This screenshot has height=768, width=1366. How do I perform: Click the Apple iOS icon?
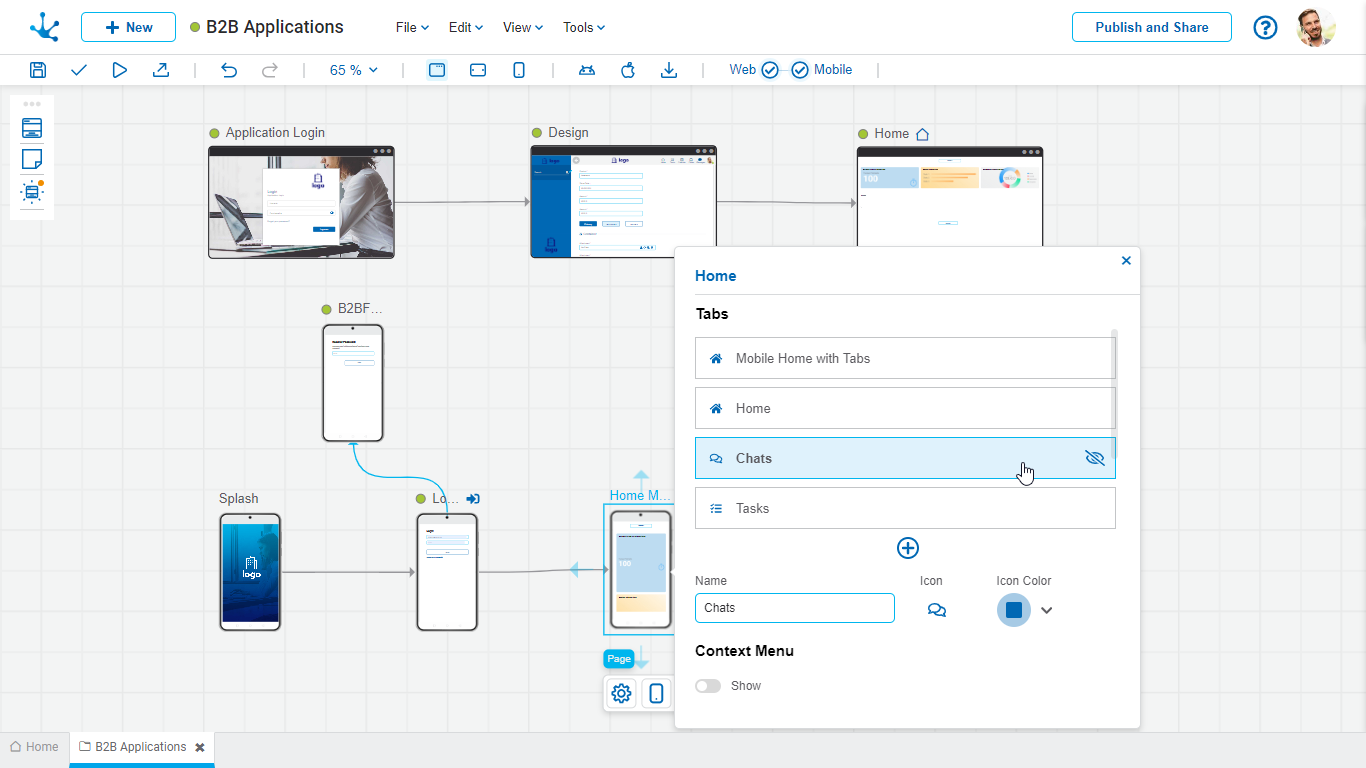click(628, 70)
